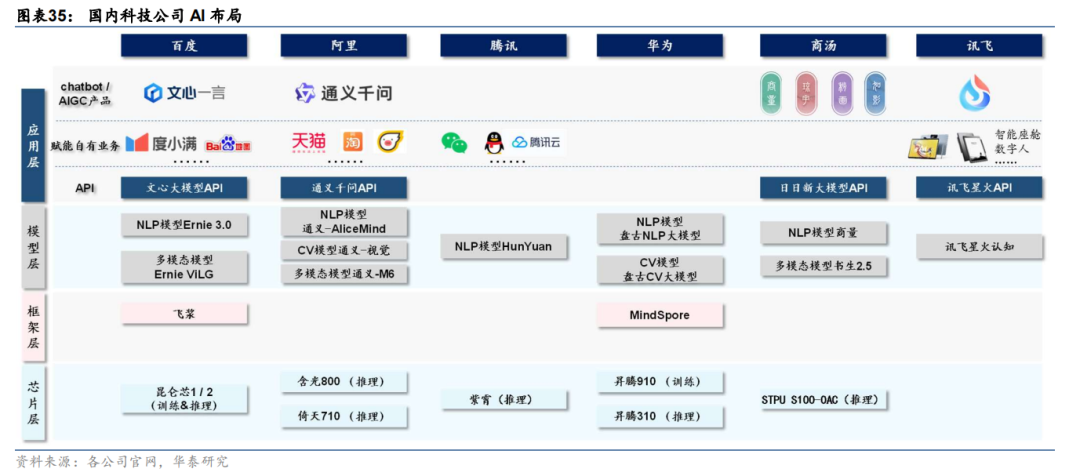Image resolution: width=1080 pixels, height=476 pixels.
Task: Click the 通义千问API box
Action: click(344, 187)
